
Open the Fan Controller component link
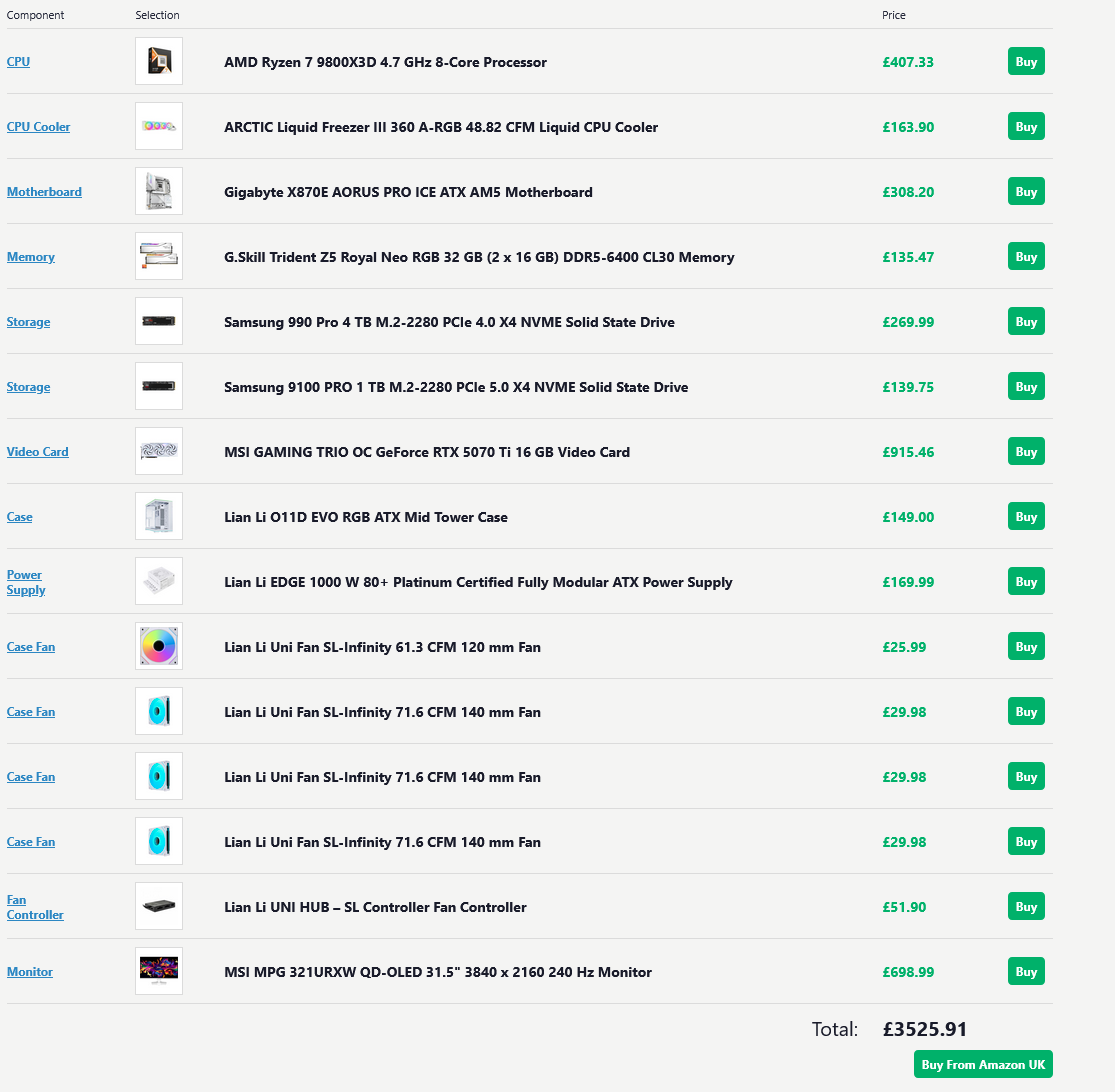click(x=35, y=907)
